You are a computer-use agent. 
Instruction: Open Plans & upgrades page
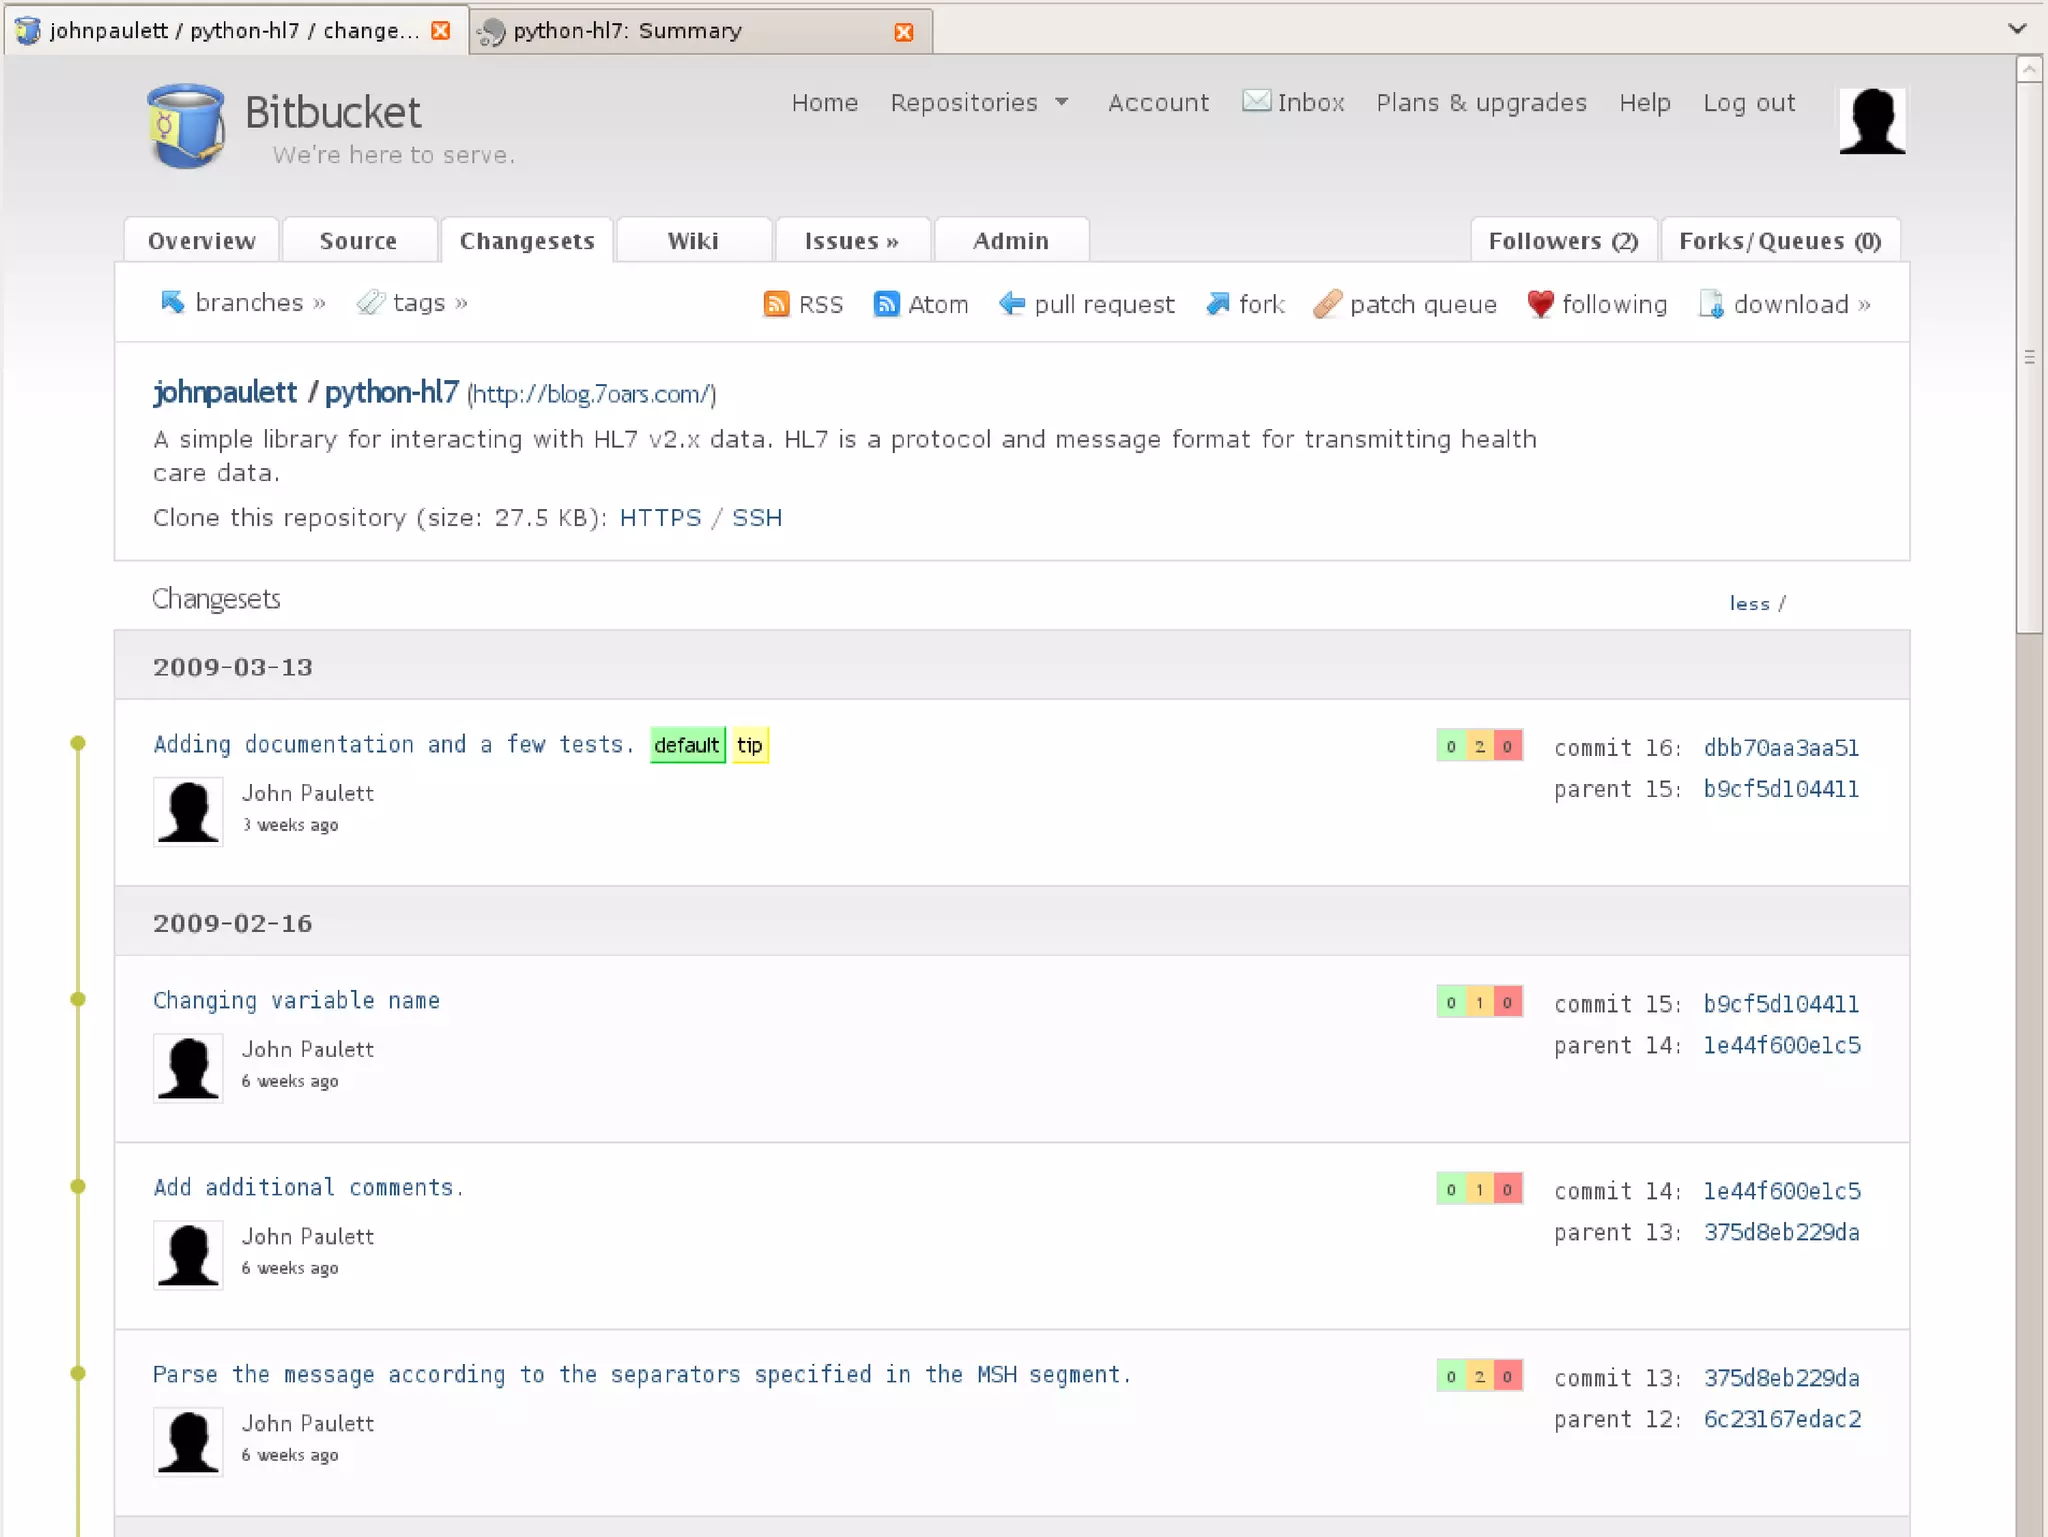(x=1481, y=103)
